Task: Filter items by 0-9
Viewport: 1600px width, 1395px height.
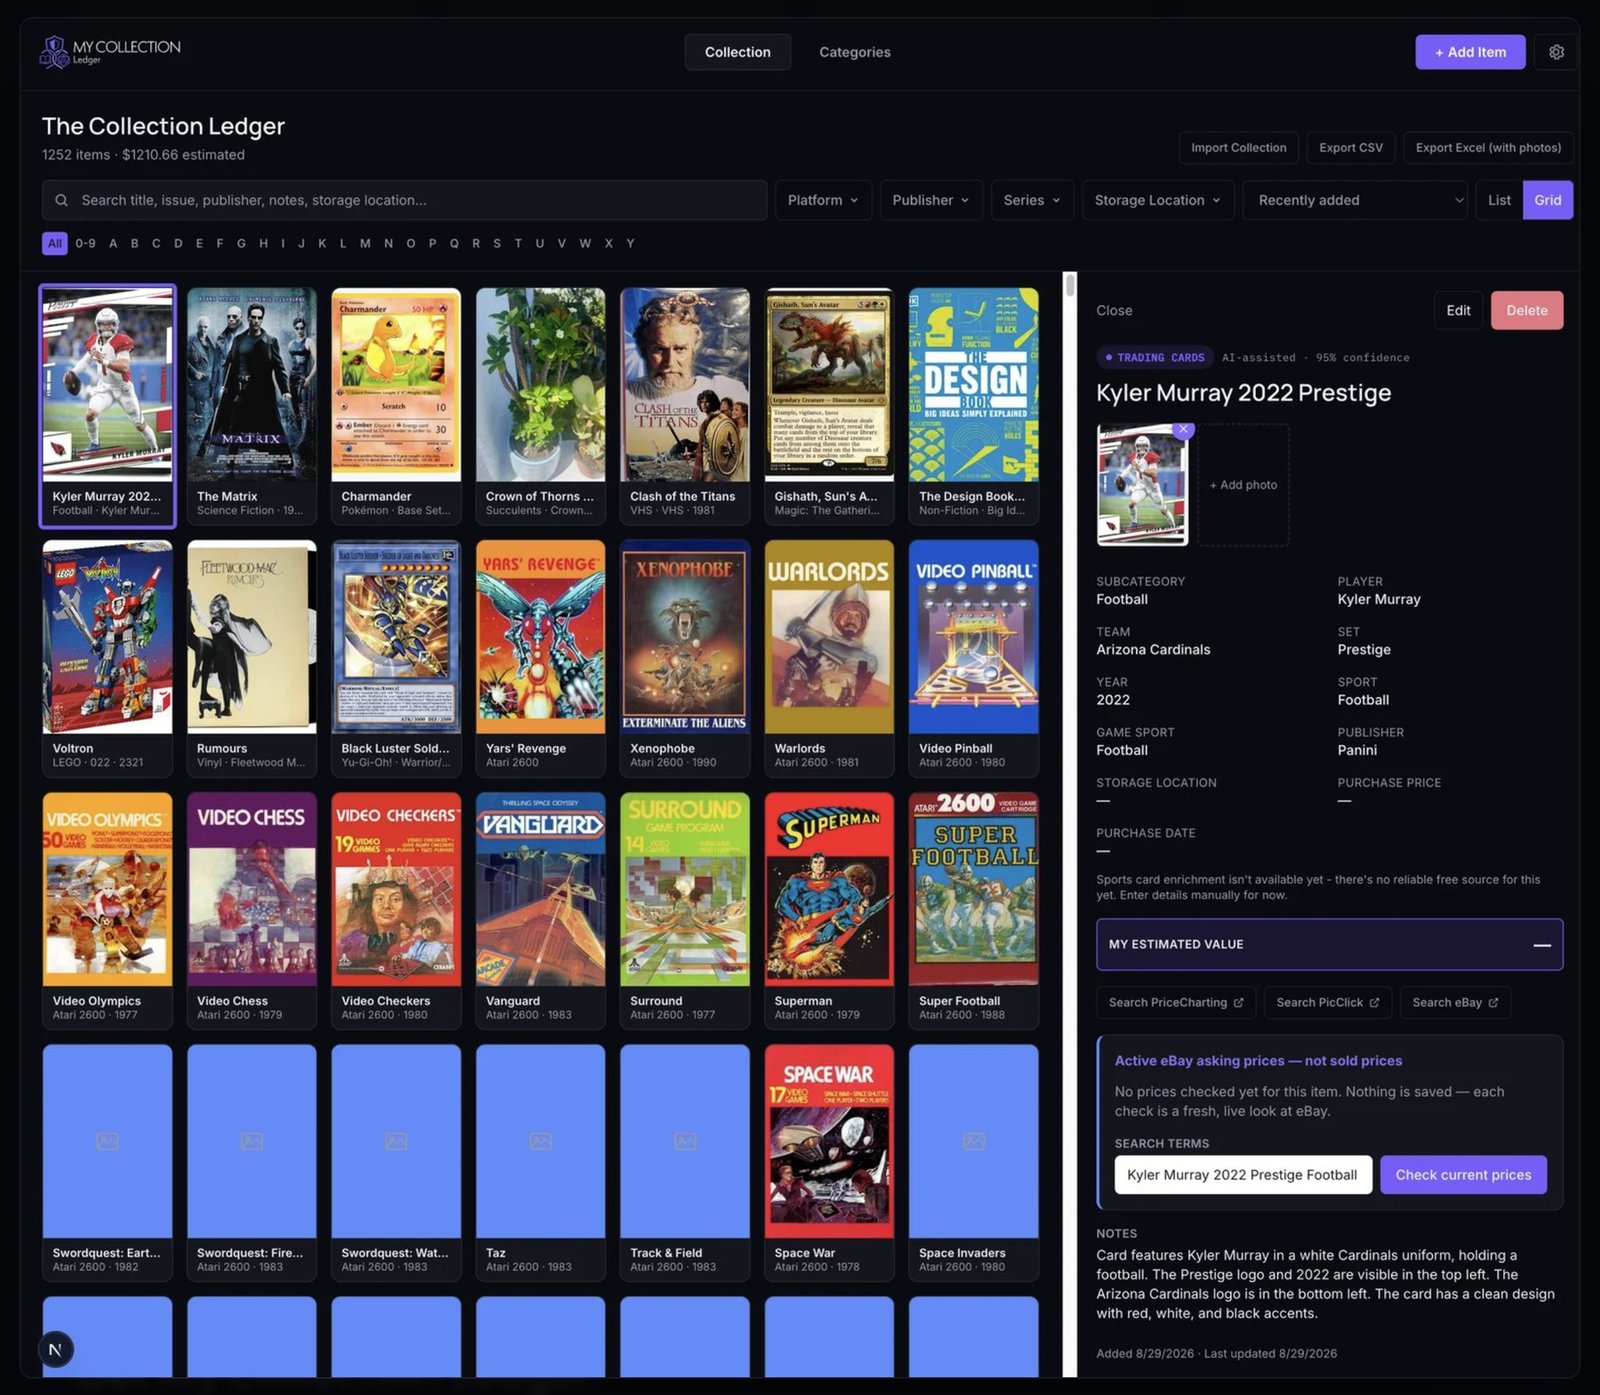Action: point(86,243)
